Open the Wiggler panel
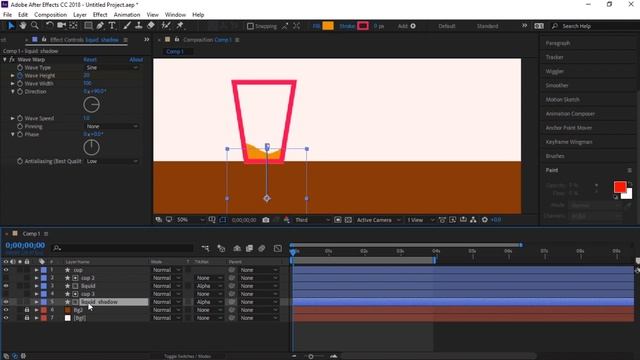 point(555,71)
